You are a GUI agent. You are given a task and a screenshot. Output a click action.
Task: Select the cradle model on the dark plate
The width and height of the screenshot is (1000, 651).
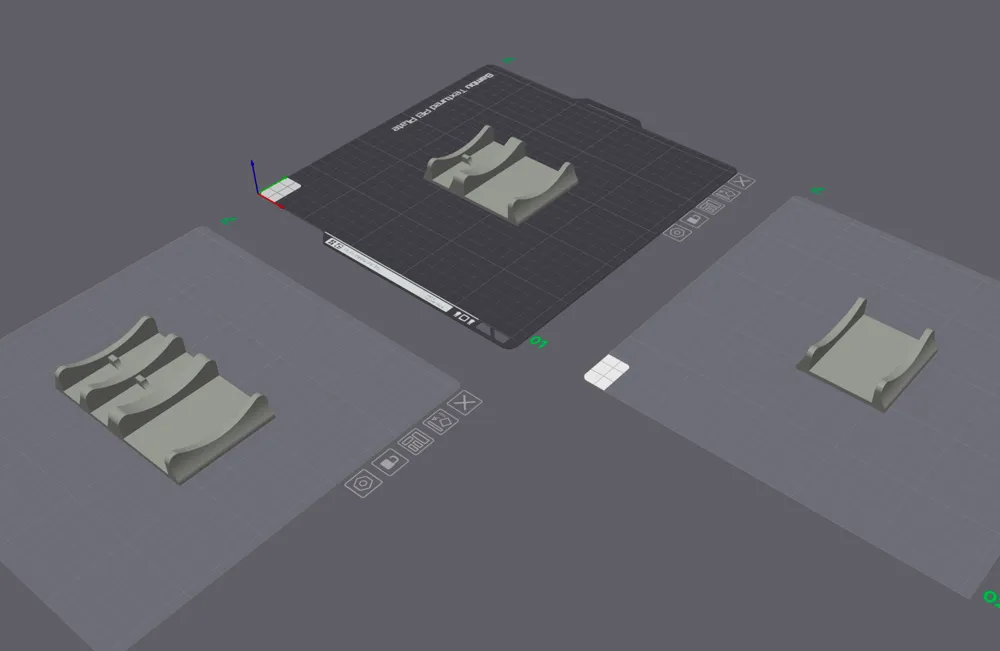(x=500, y=178)
